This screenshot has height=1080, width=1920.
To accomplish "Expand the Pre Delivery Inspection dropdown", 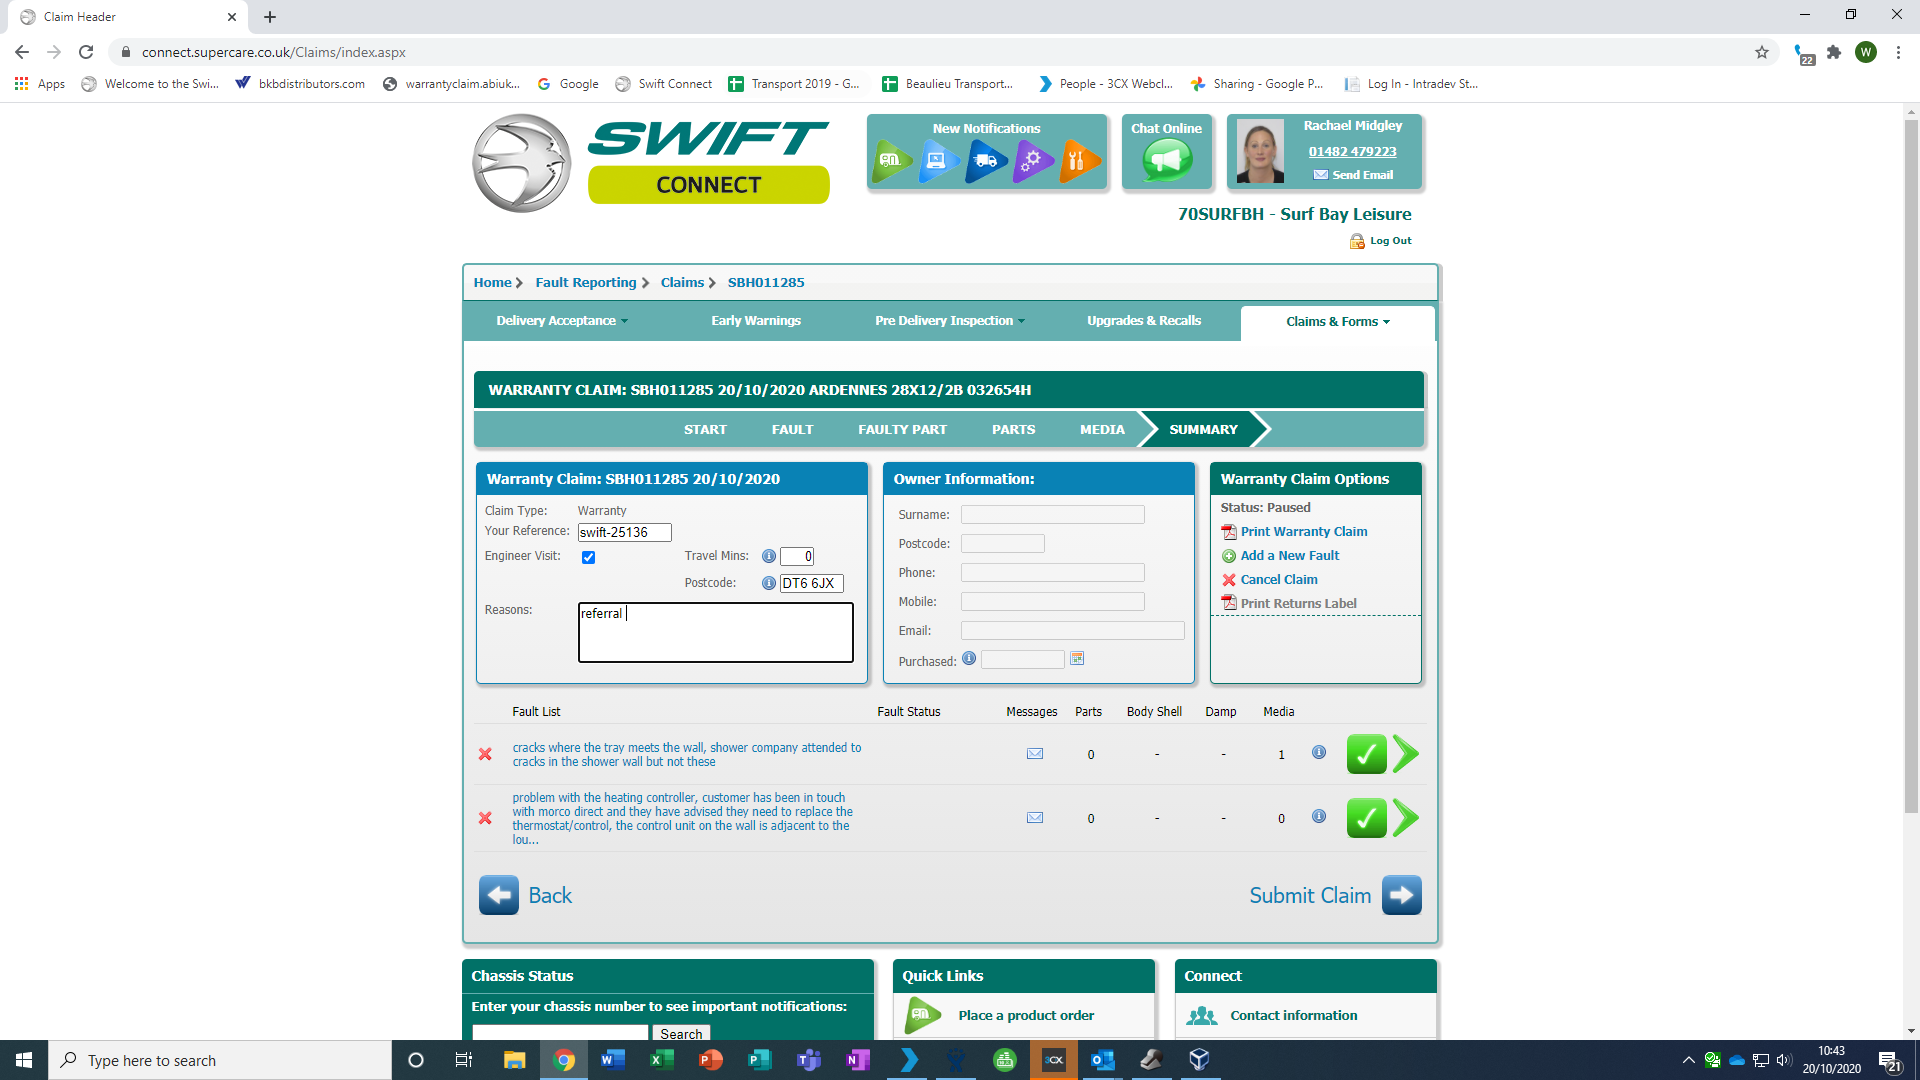I will point(949,321).
